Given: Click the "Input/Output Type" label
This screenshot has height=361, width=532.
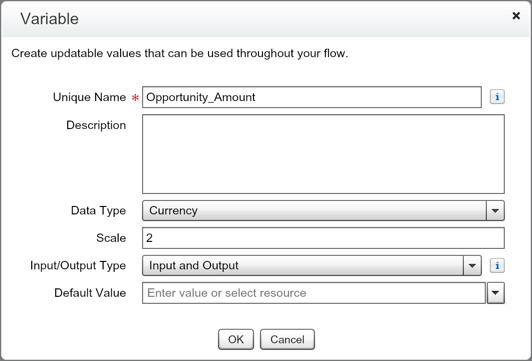Looking at the screenshot, I should (x=78, y=265).
